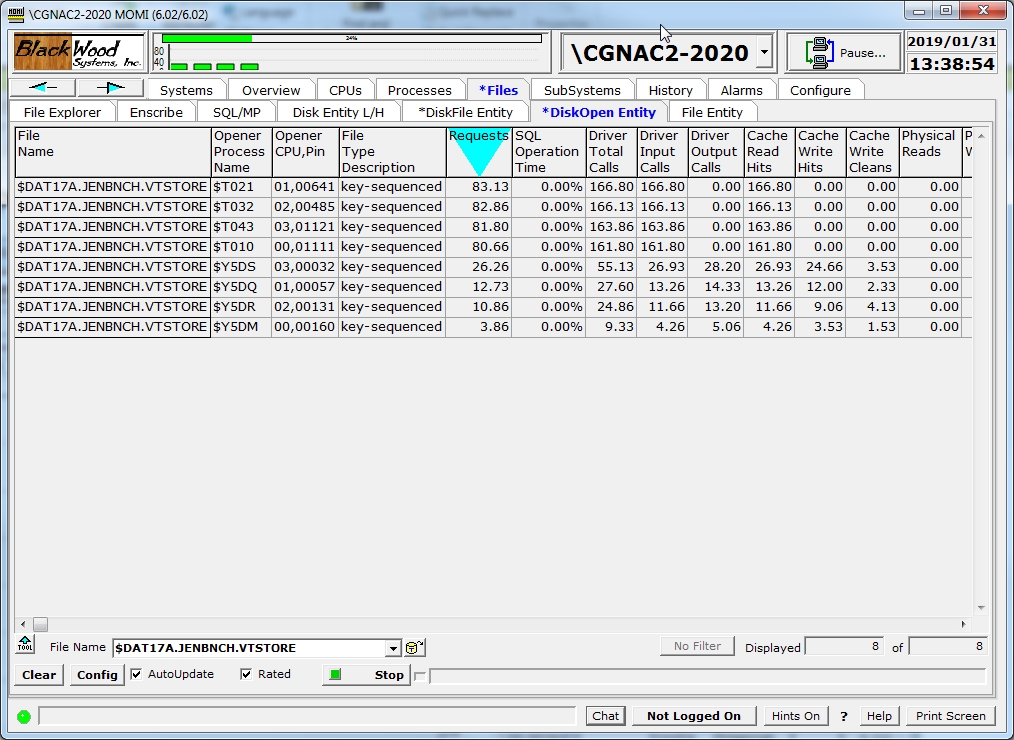Toggle the AutoUpdate checkbox
This screenshot has height=740, width=1014.
click(x=136, y=675)
